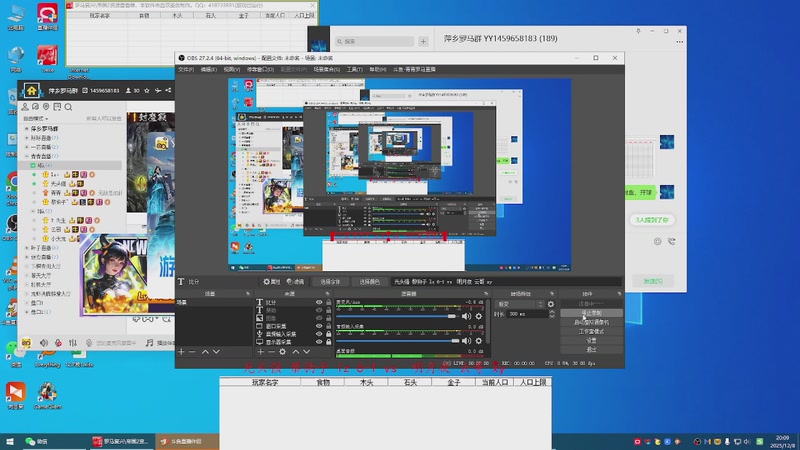Screen dimensions: 800x450
Task: Open the 视图(V) menu in OBS
Action: tap(232, 69)
